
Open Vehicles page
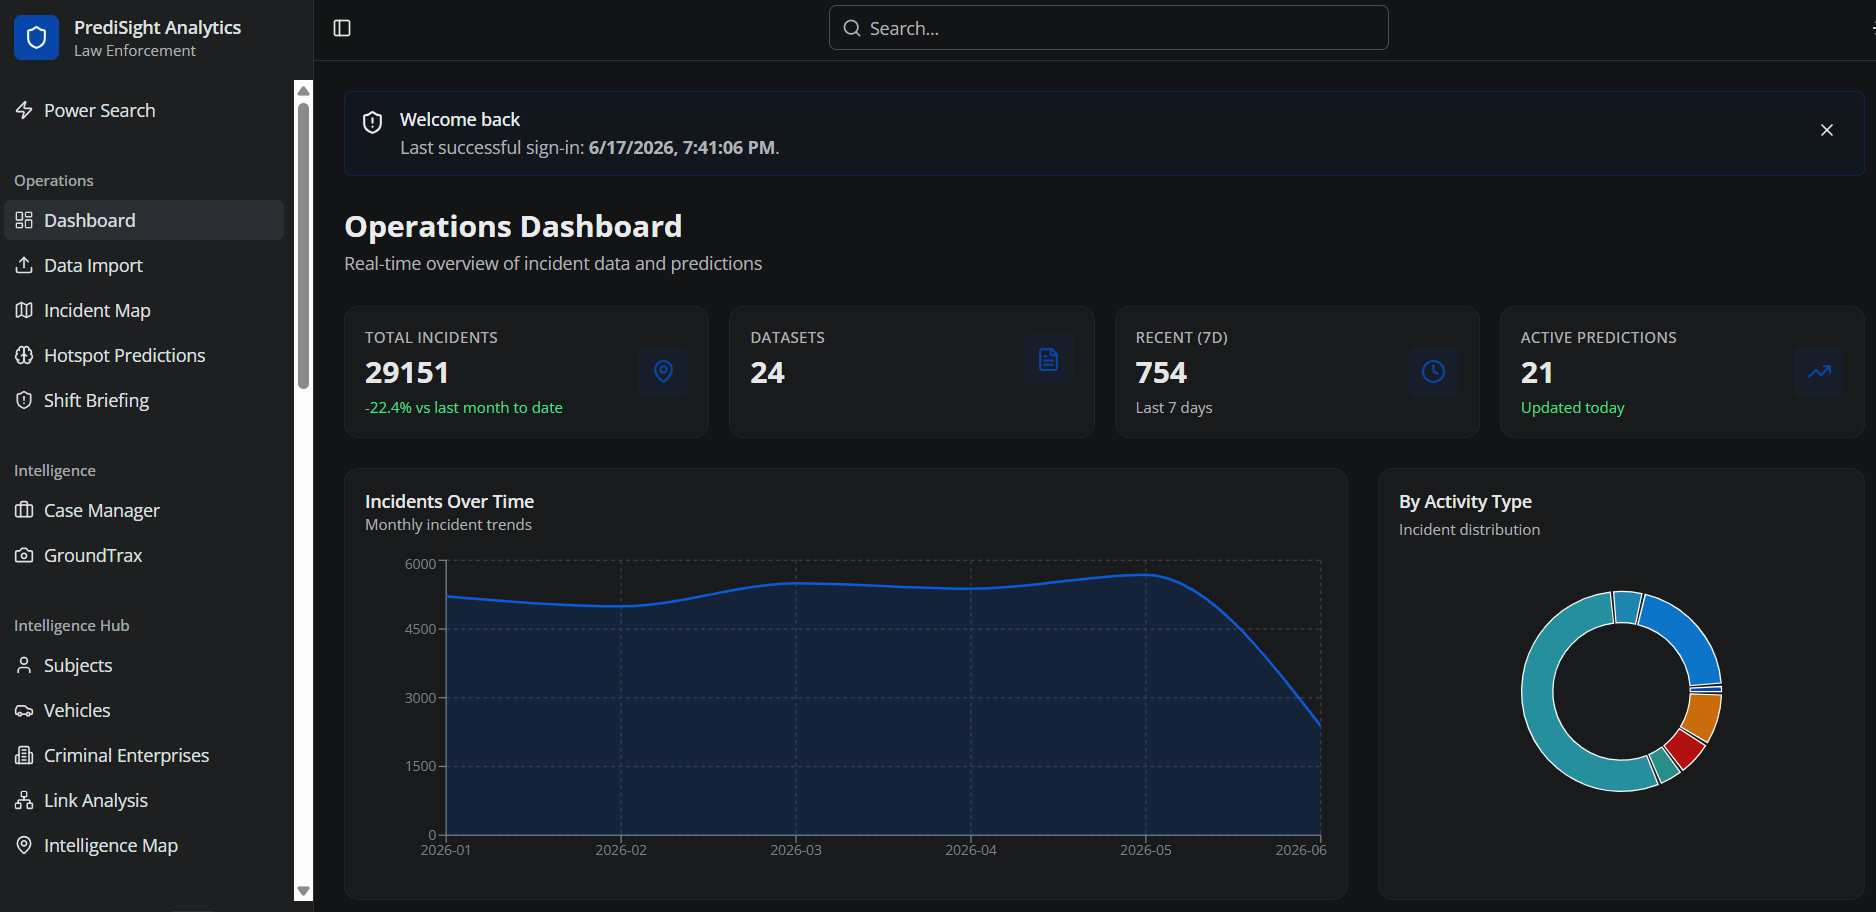pos(144,710)
